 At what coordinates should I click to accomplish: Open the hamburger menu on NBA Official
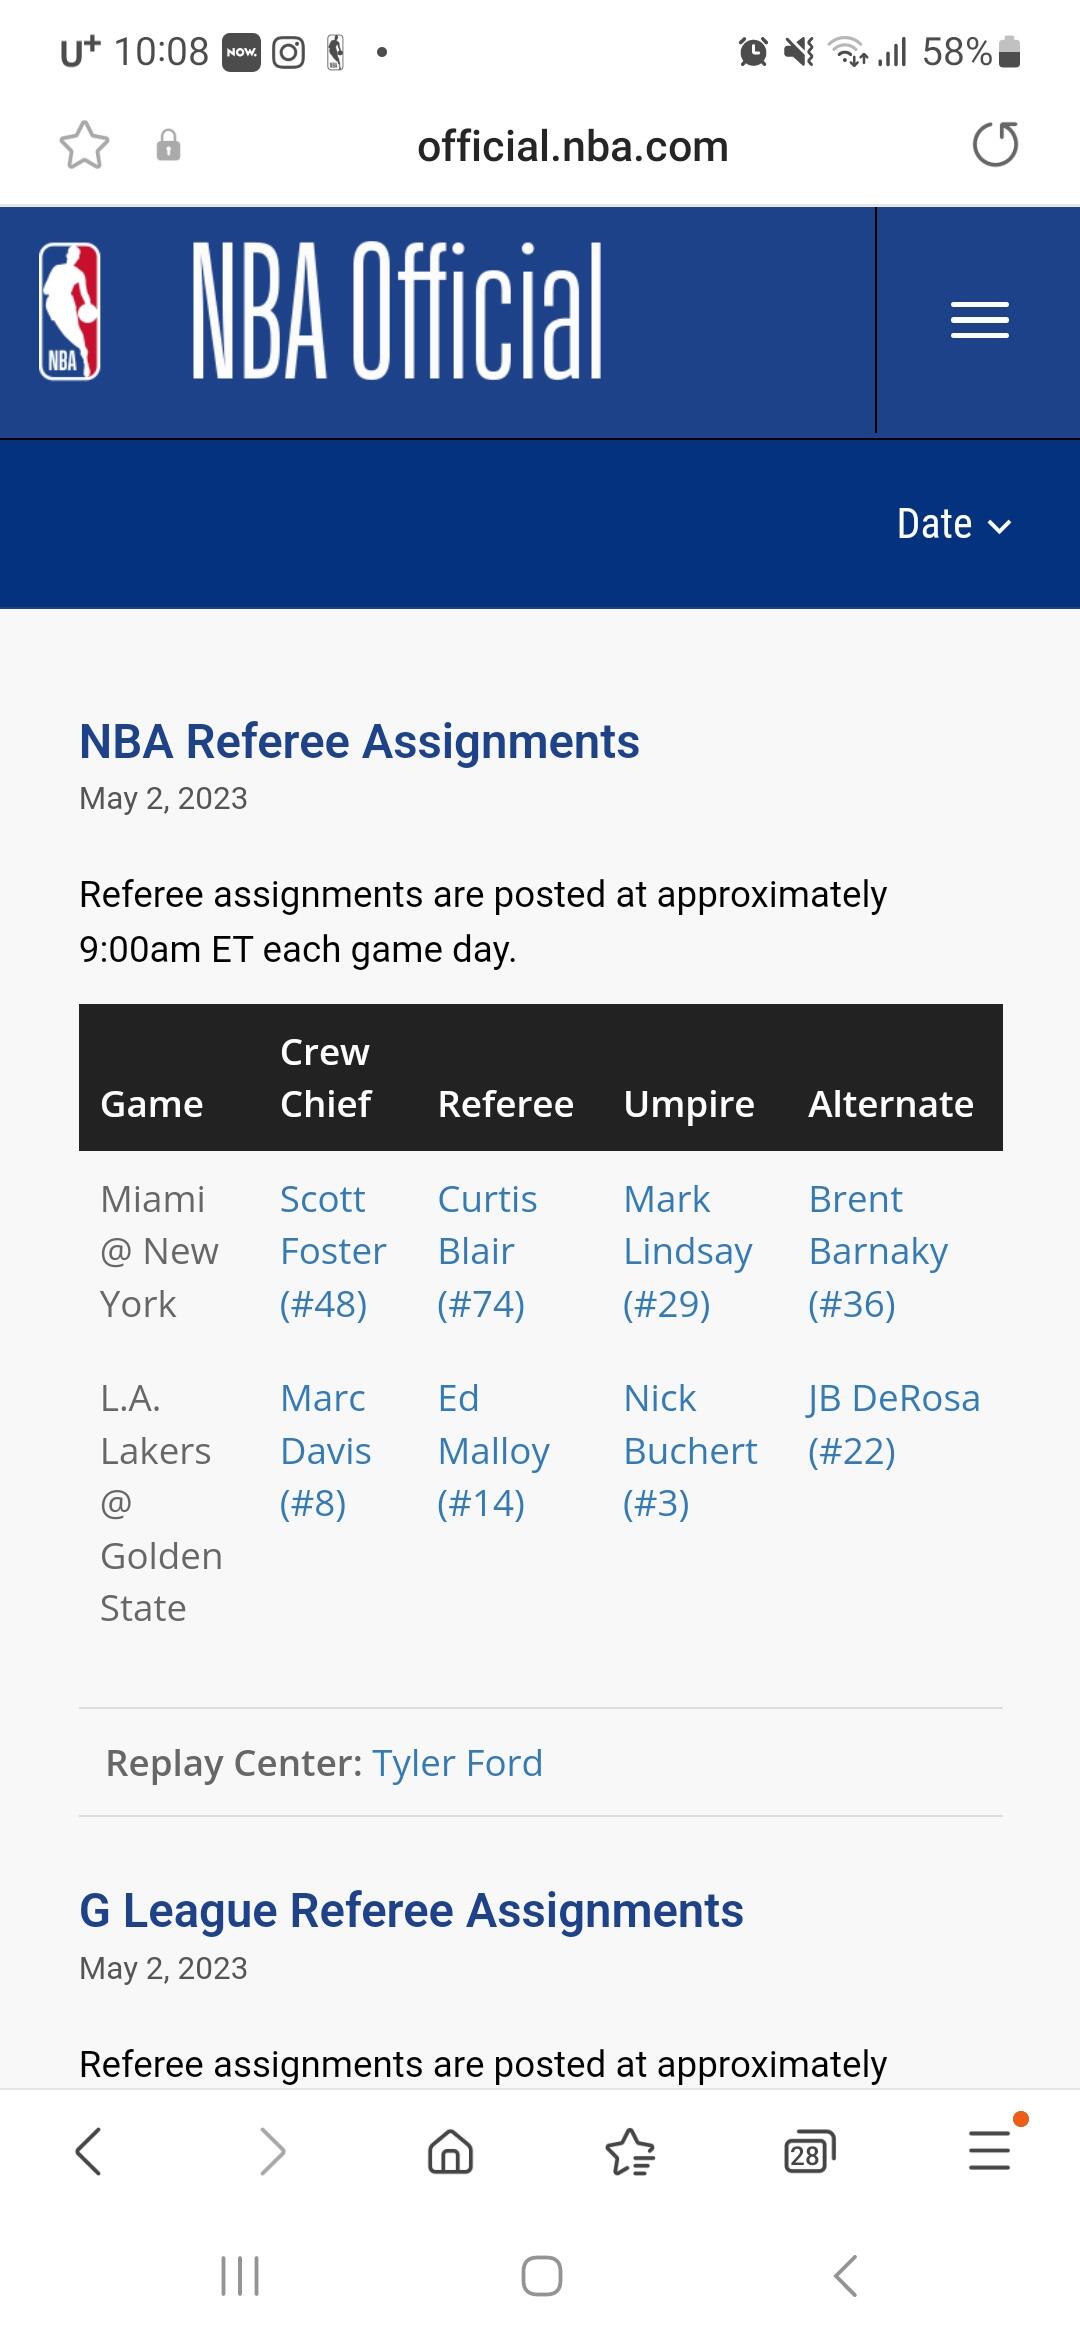coord(979,320)
